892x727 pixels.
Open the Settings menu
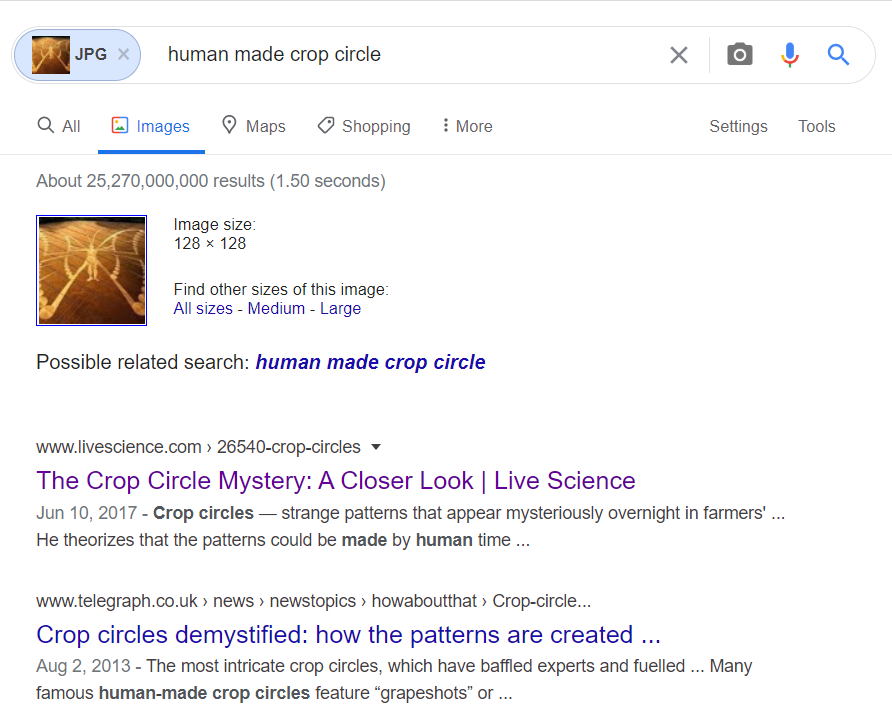point(738,126)
